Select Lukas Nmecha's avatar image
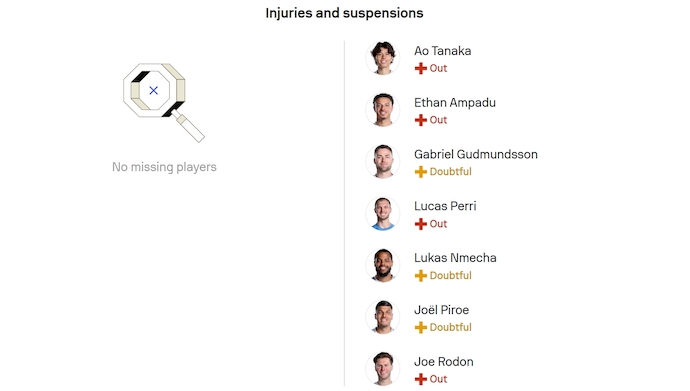690x391 pixels. click(x=383, y=265)
